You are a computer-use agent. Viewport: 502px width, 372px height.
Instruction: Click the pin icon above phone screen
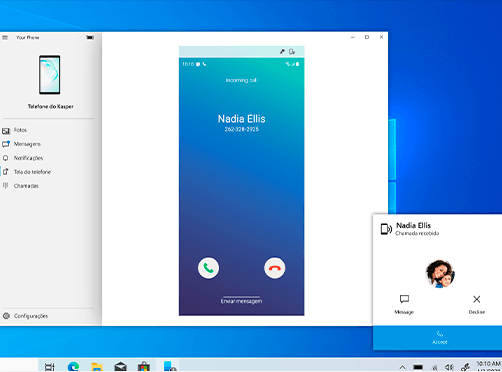[282, 51]
